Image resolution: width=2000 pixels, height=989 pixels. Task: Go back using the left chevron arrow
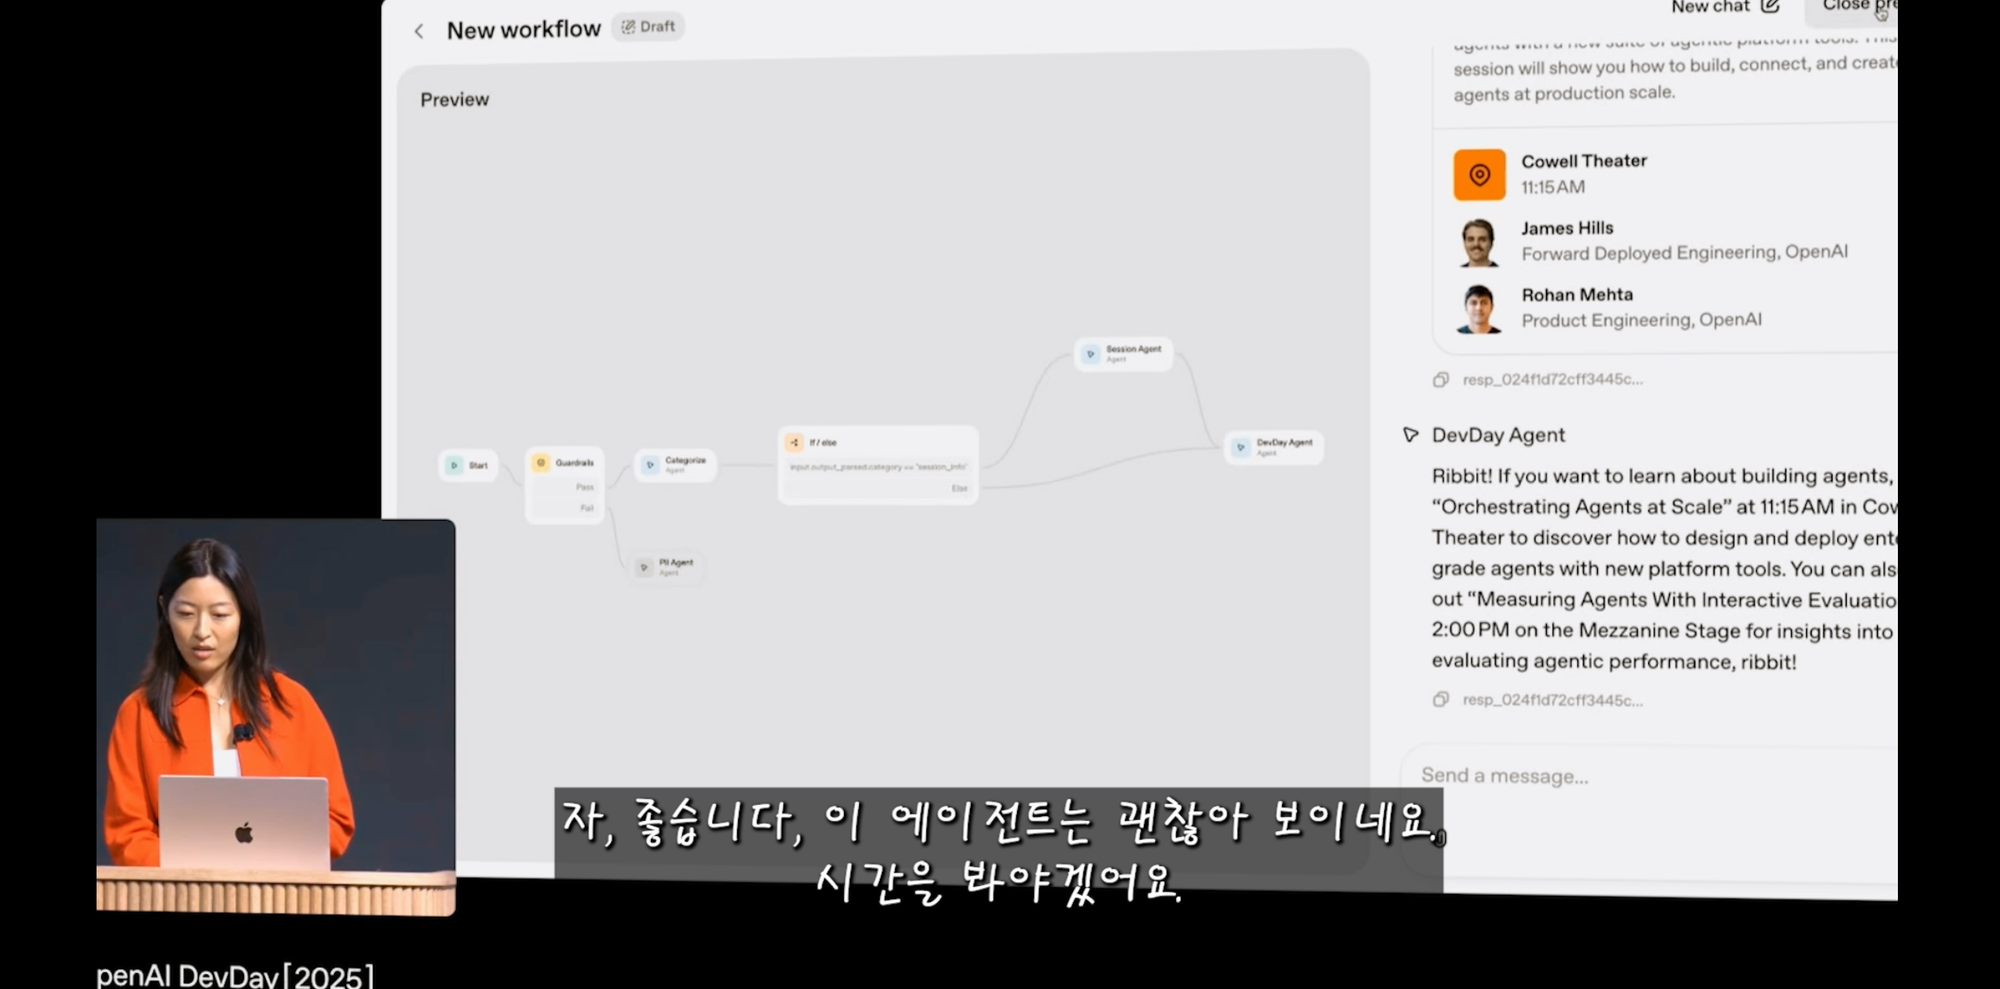(x=419, y=32)
